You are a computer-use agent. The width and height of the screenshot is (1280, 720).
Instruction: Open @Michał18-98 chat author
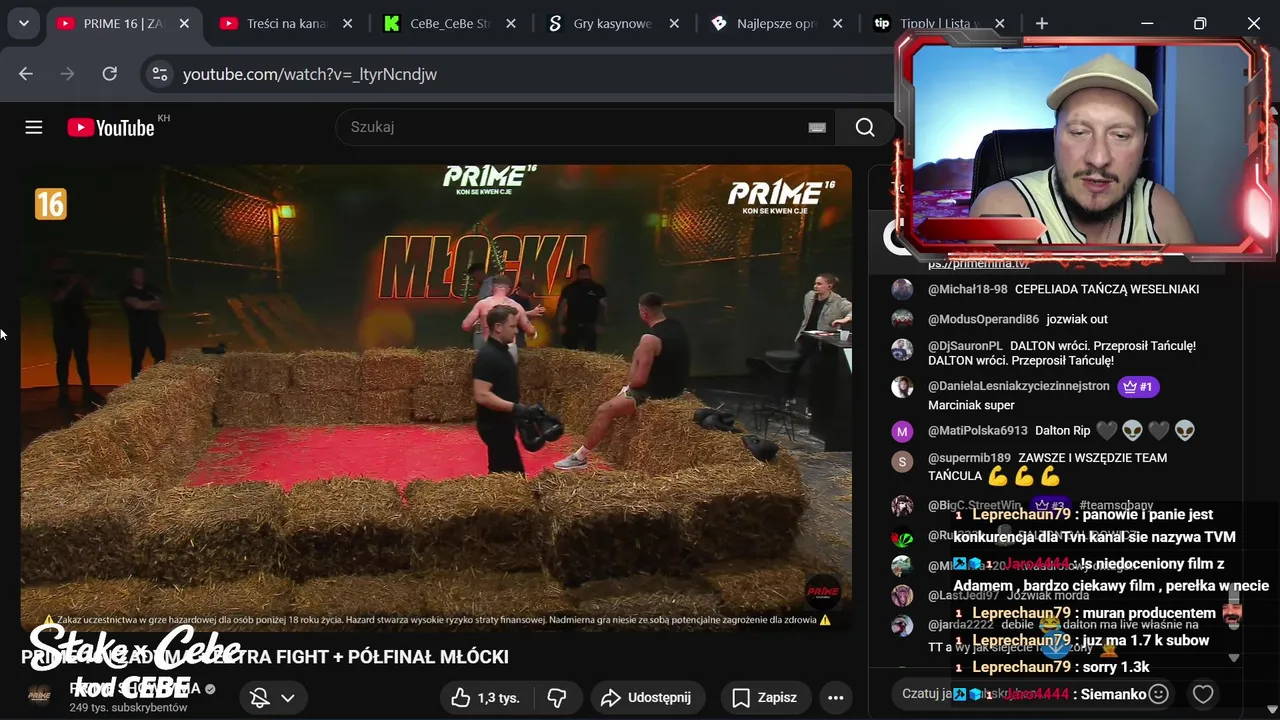967,289
